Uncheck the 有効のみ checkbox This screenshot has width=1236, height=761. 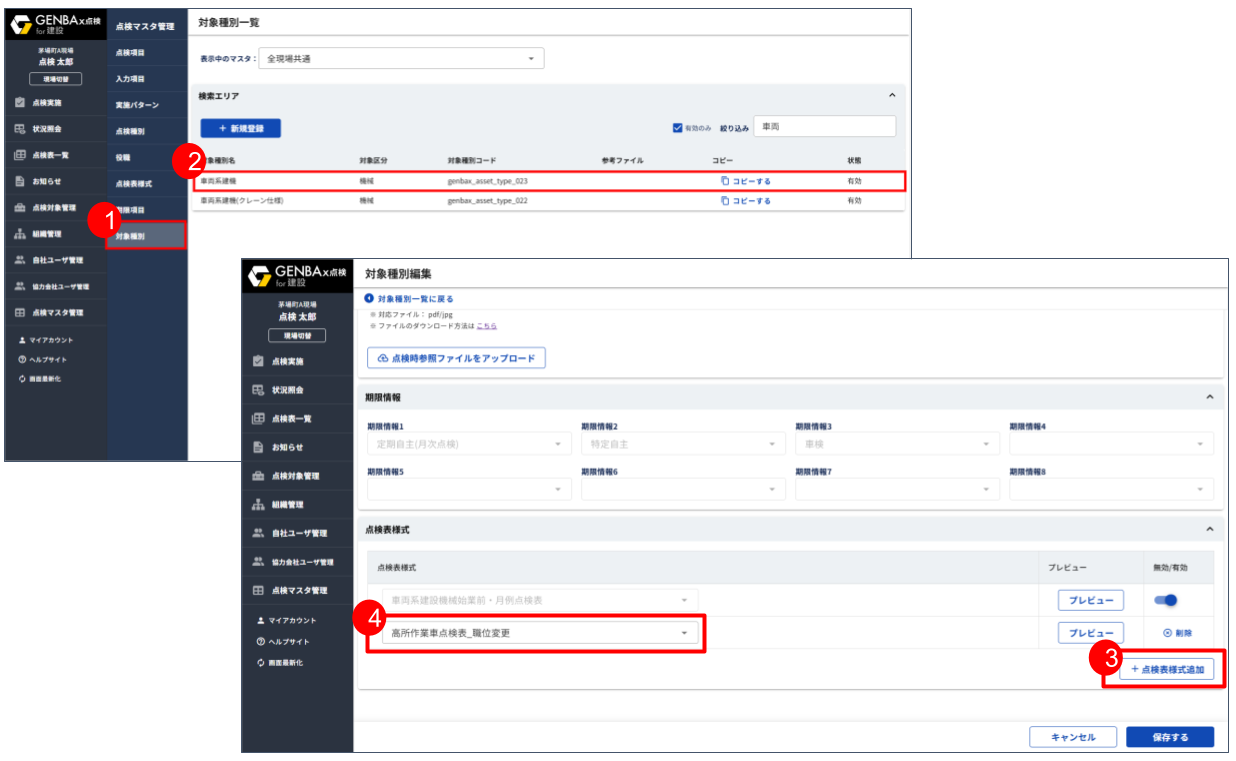click(677, 128)
